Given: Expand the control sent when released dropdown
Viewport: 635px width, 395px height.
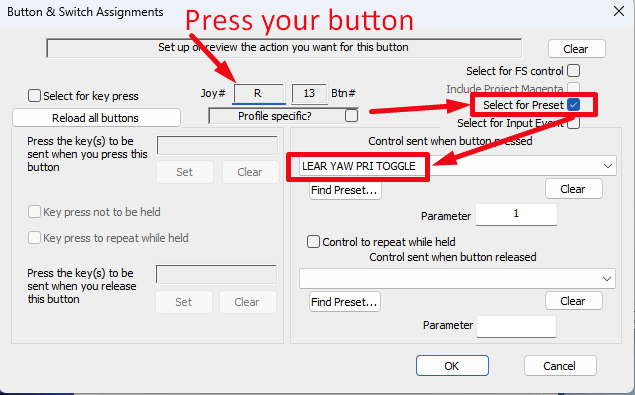Looking at the screenshot, I should [607, 279].
